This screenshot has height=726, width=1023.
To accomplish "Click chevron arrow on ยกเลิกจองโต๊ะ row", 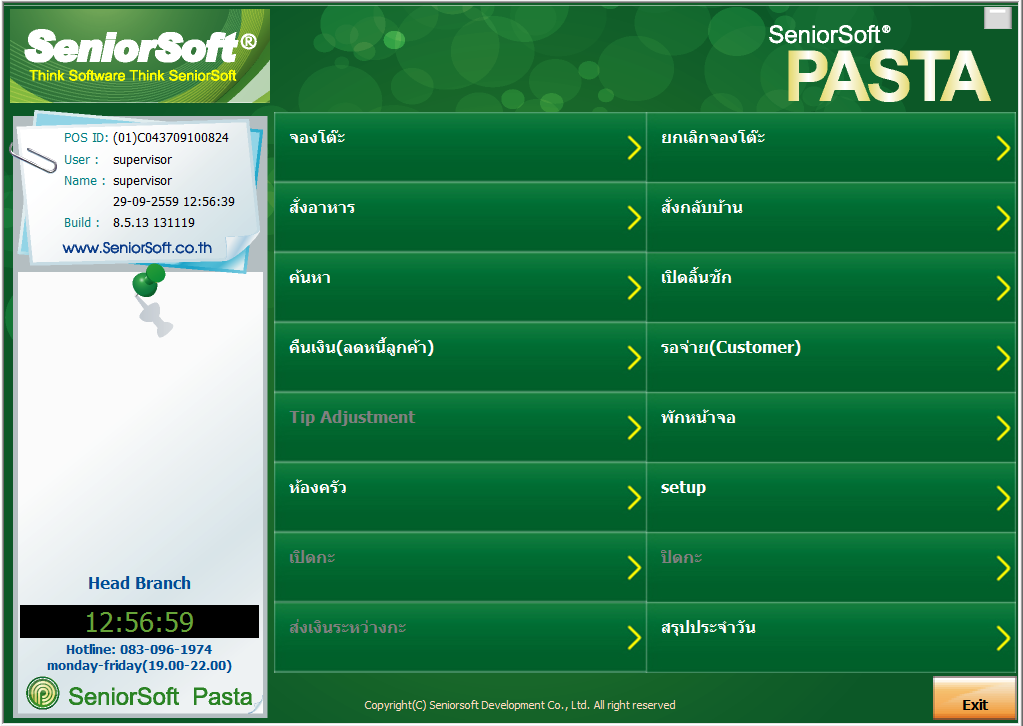I will [x=1003, y=148].
